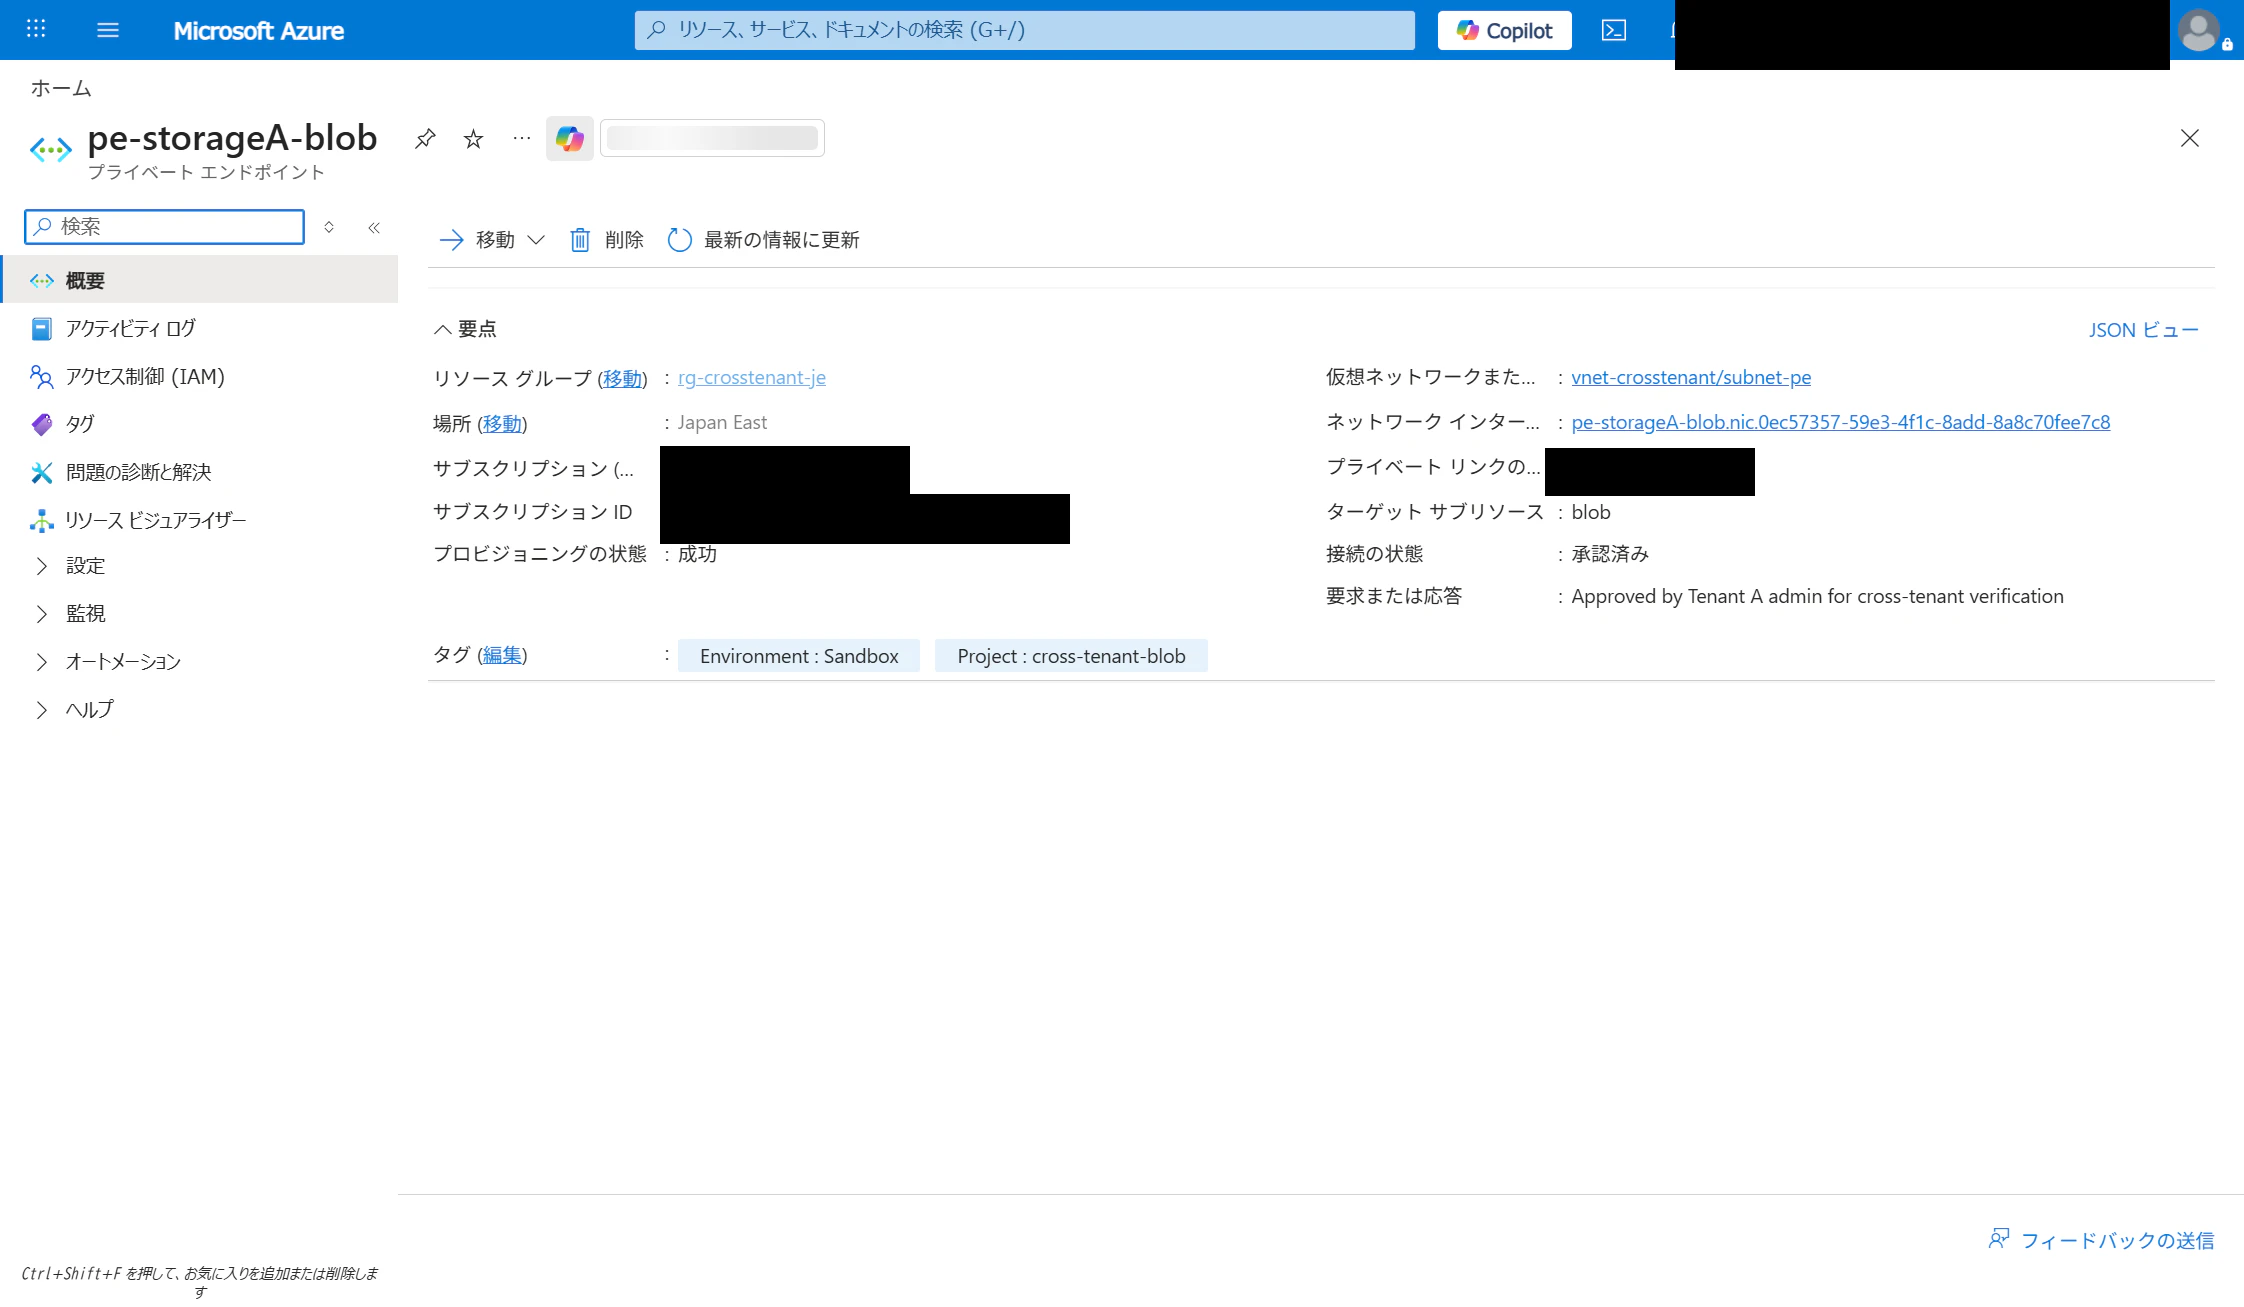The height and width of the screenshot is (1307, 2244).
Task: Open the portal hamburger menu
Action: coord(108,30)
